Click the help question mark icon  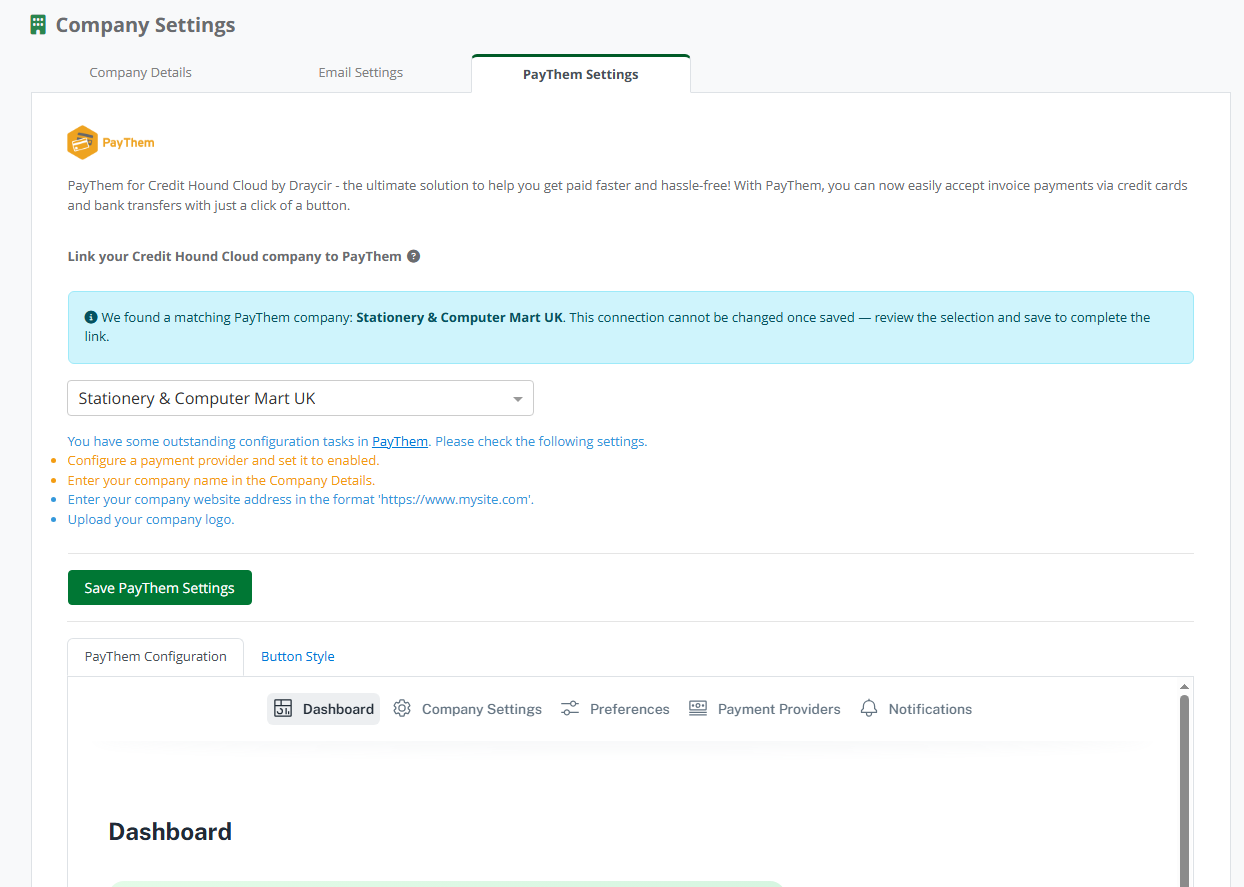[414, 256]
